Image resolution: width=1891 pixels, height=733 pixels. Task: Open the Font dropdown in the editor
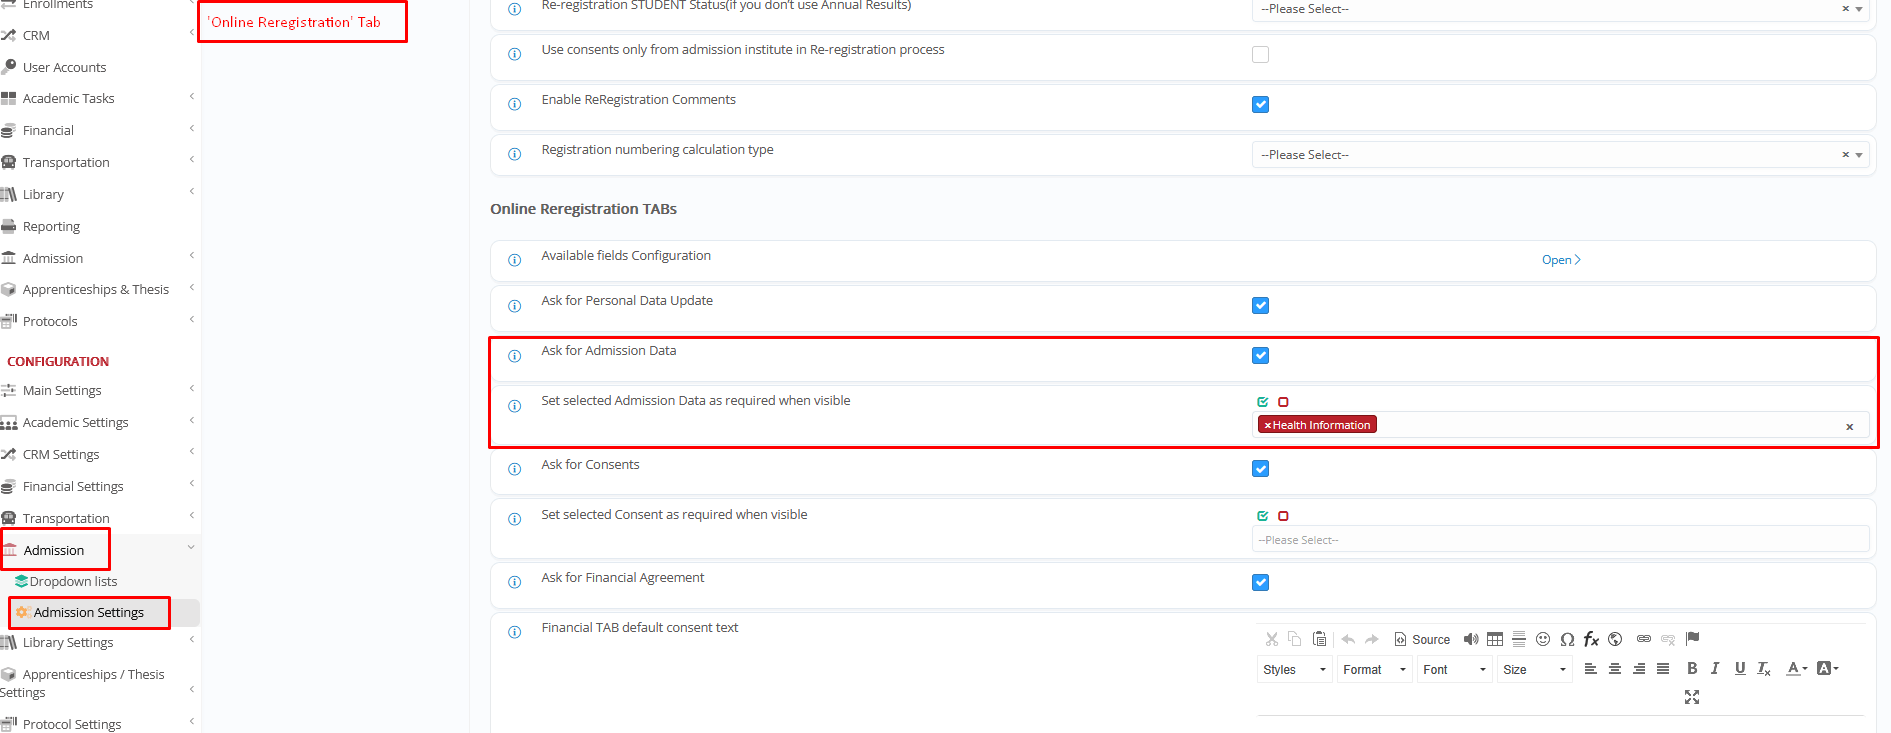pos(1454,670)
